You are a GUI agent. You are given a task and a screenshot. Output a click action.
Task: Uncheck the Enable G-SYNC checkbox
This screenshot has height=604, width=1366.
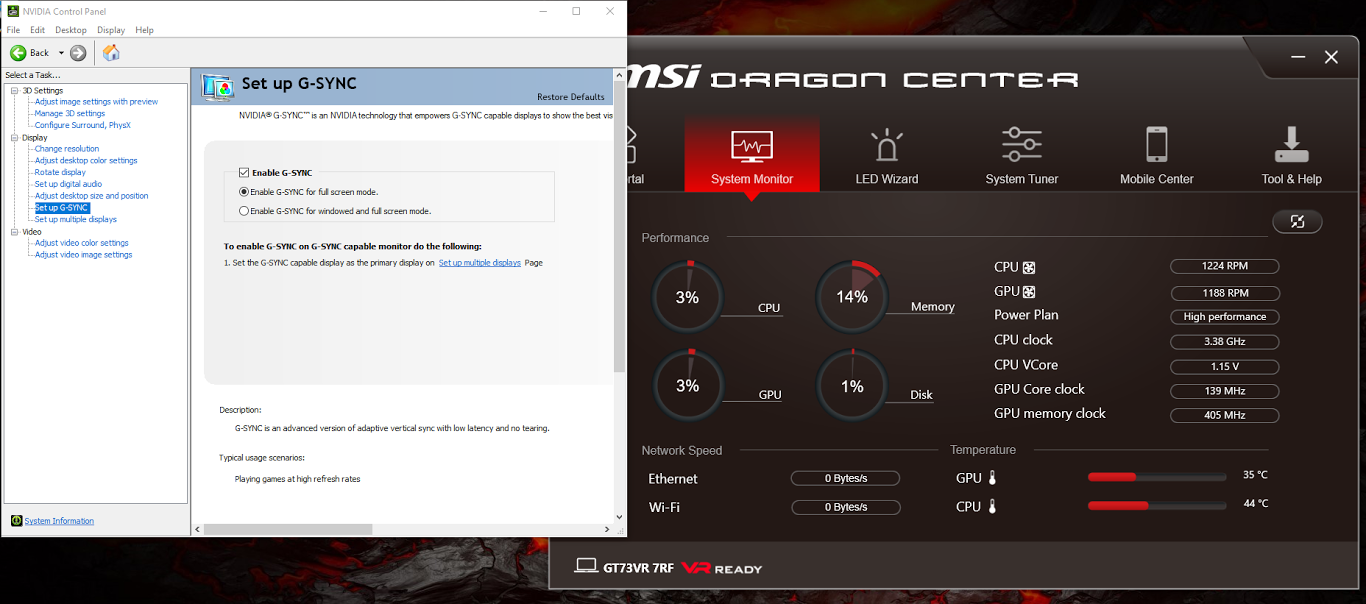coord(244,173)
